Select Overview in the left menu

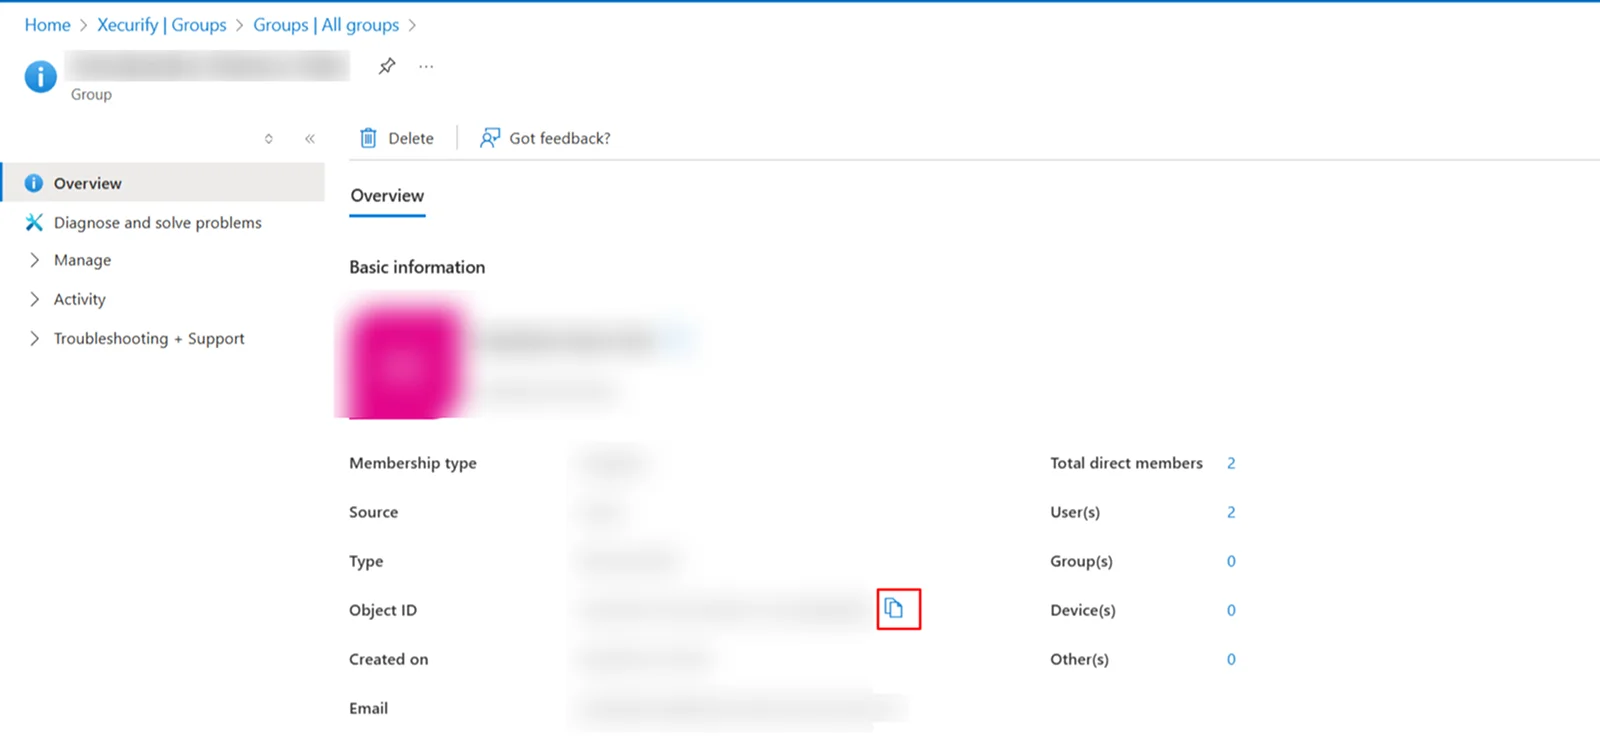[163, 183]
